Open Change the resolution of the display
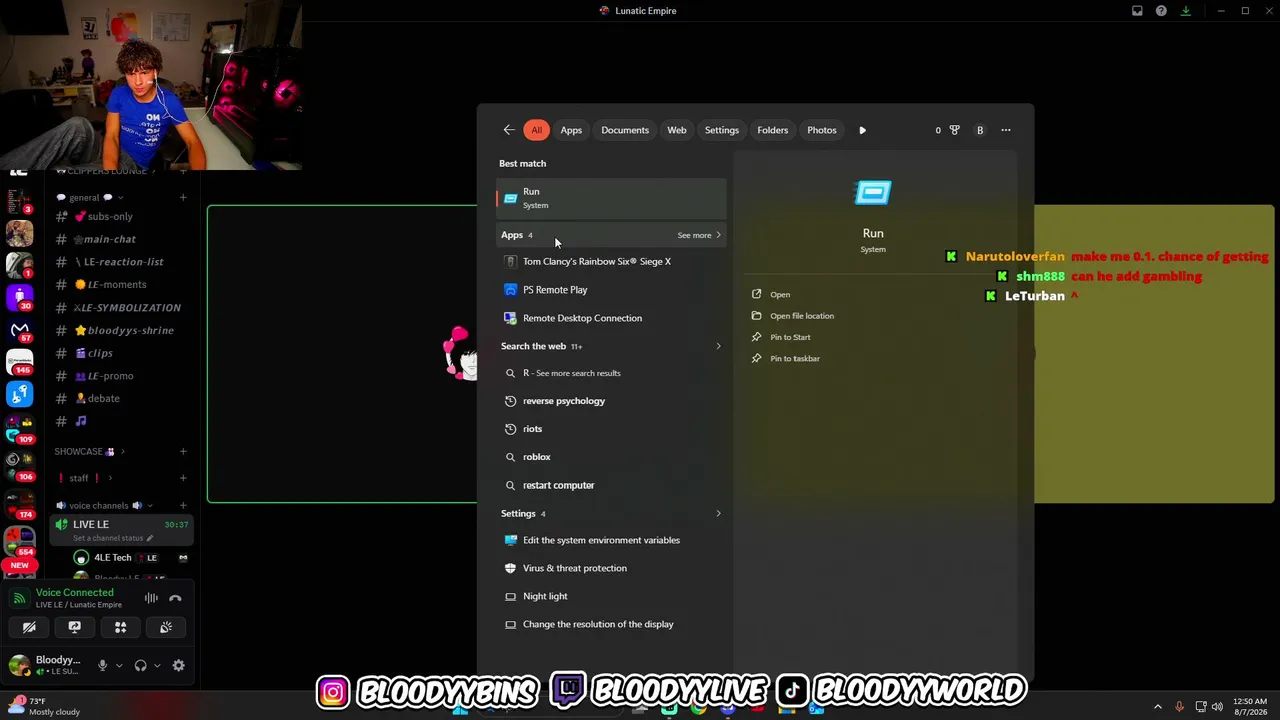The image size is (1280, 720). click(611, 624)
